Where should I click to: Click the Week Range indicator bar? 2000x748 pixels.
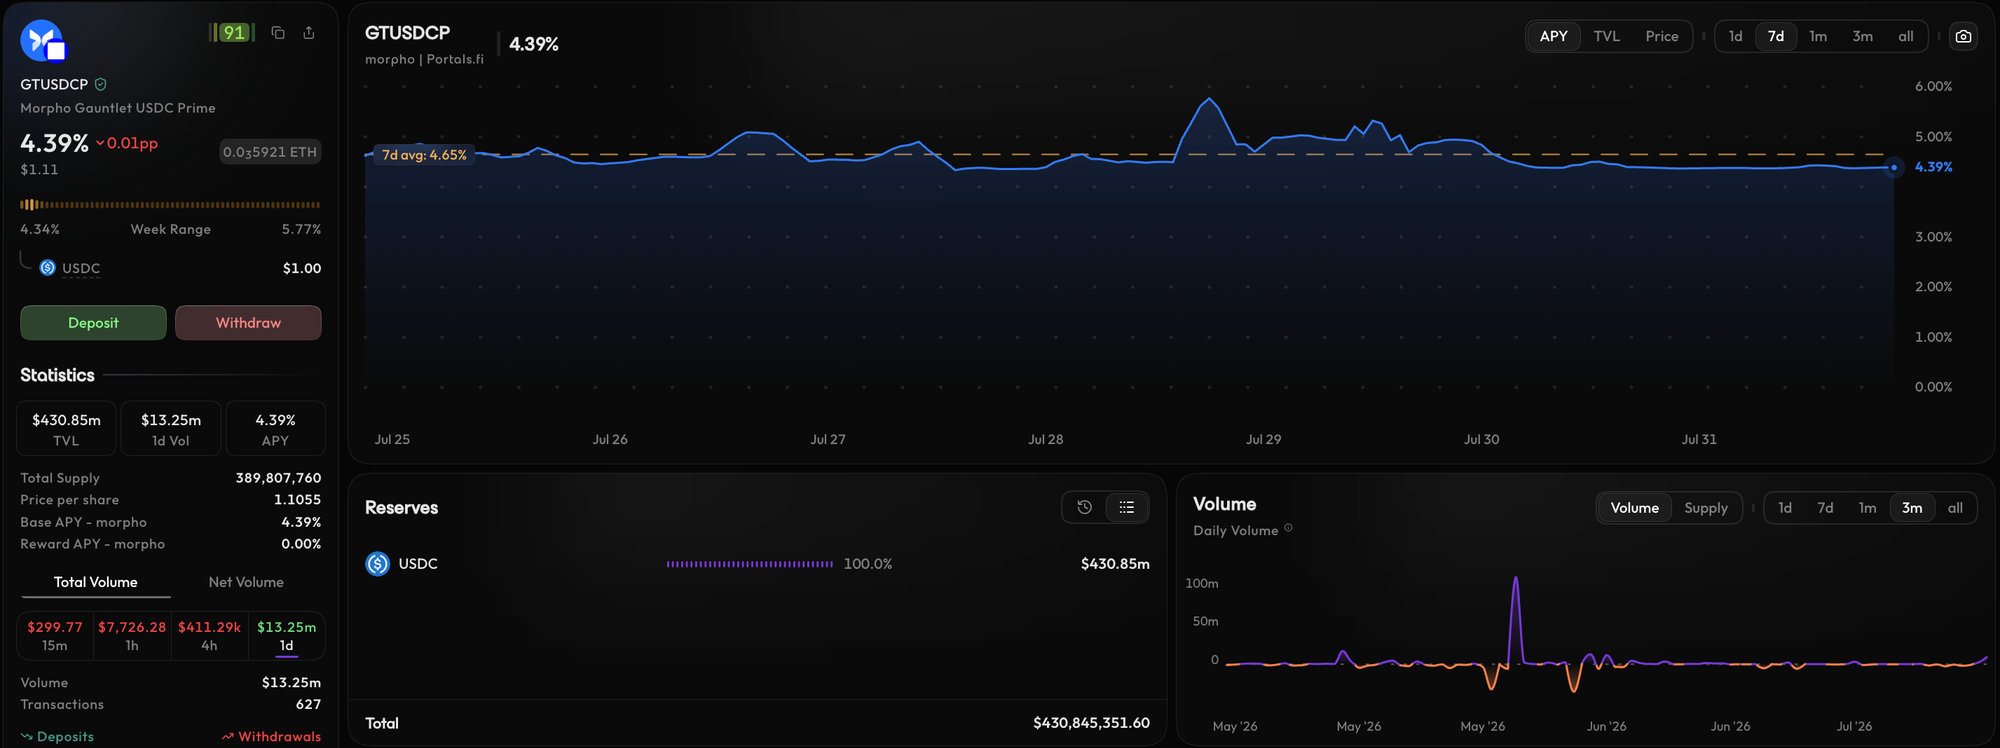[170, 205]
